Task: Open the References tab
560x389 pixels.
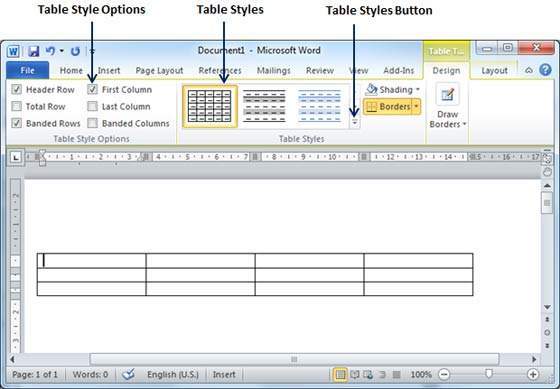Action: [x=220, y=70]
